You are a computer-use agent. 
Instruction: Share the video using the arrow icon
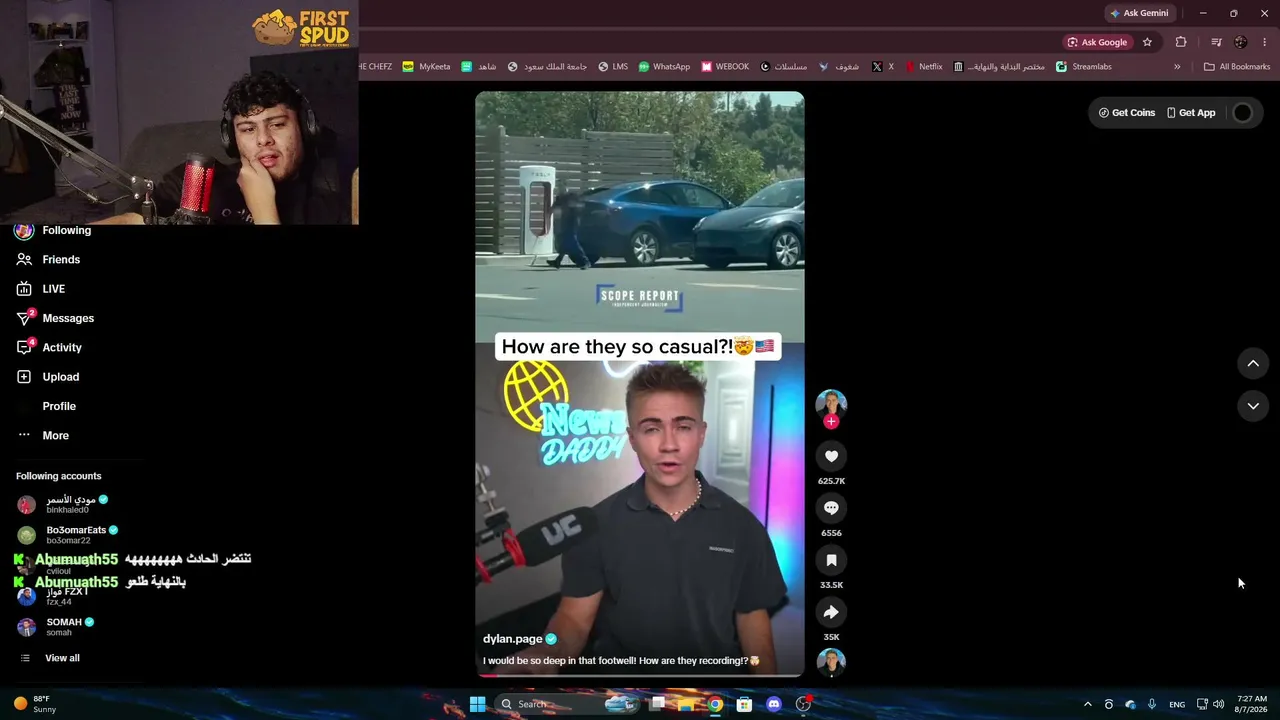coord(831,612)
